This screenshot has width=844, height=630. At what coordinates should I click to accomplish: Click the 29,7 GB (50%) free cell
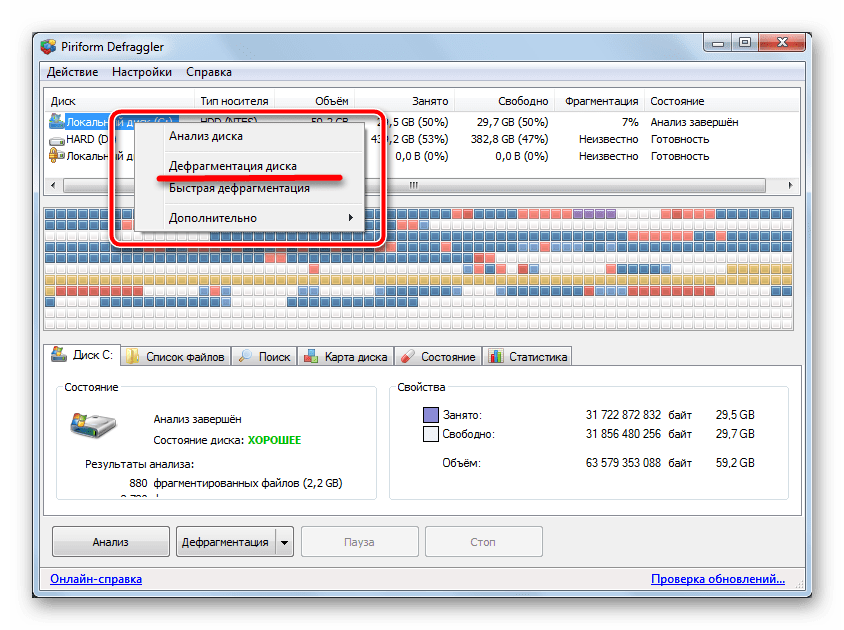(x=512, y=122)
